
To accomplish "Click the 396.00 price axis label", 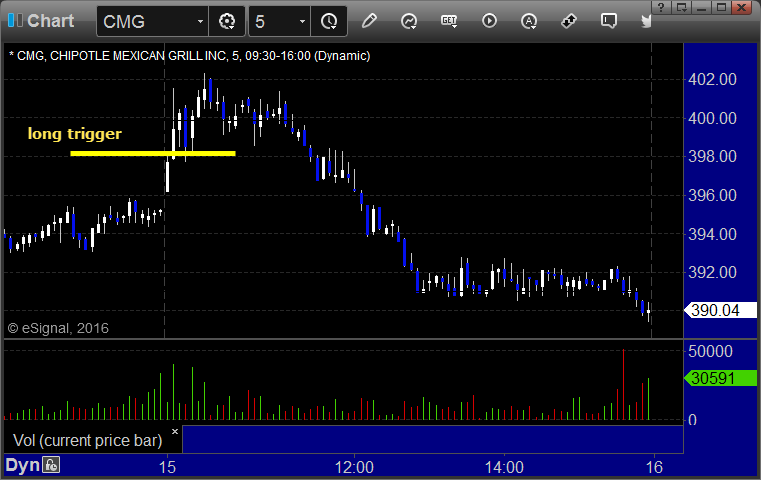I will pyautogui.click(x=712, y=195).
